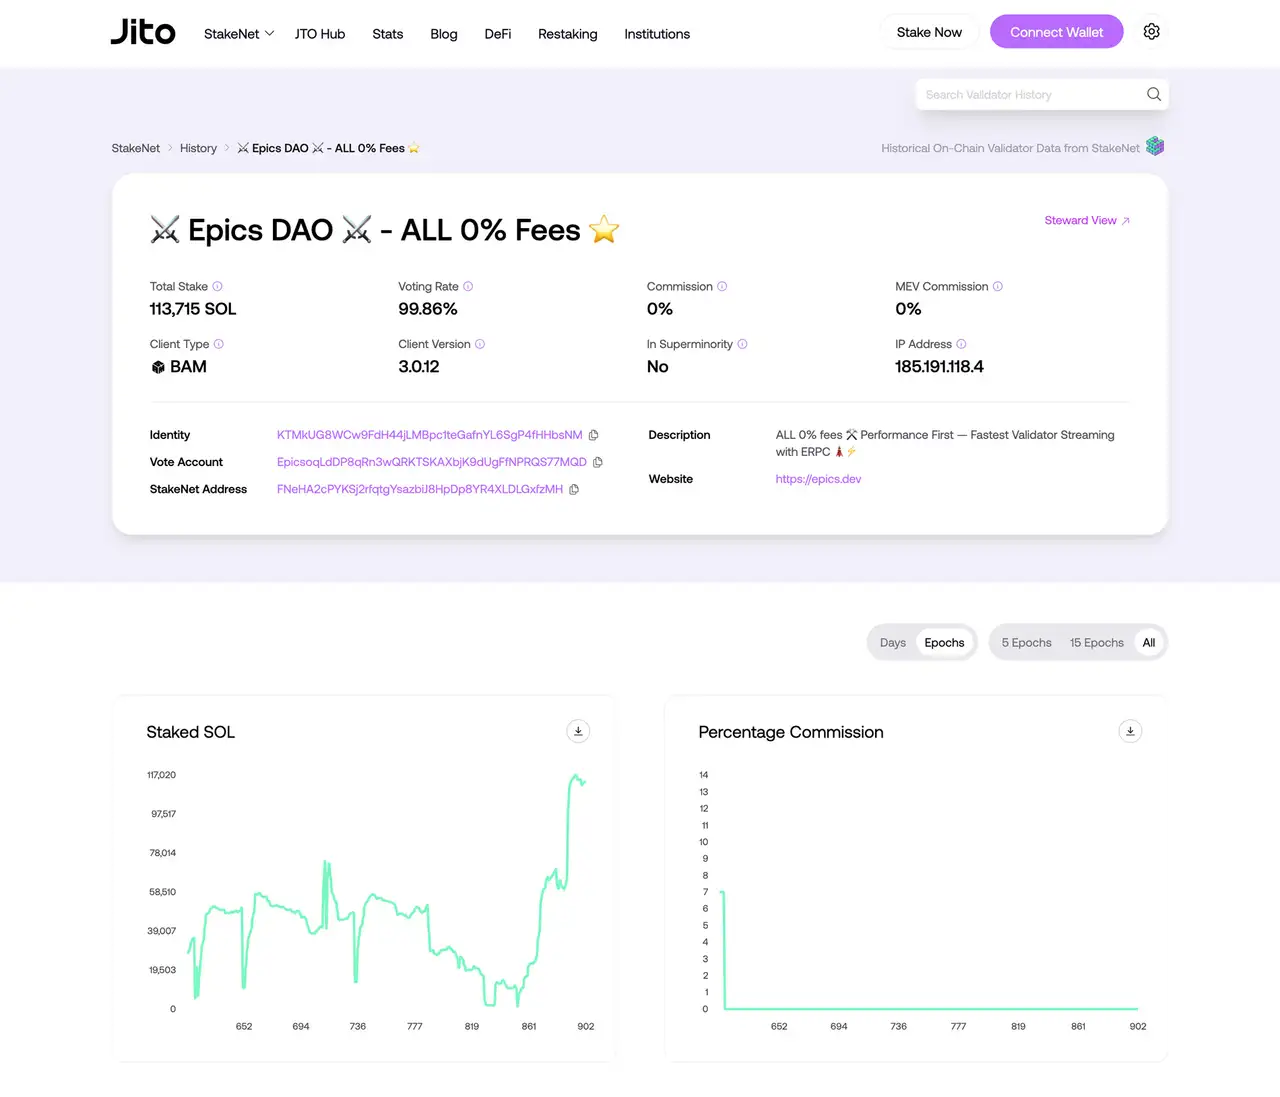Click the MEV Commission info icon
Viewport: 1280px width, 1097px height.
point(997,286)
